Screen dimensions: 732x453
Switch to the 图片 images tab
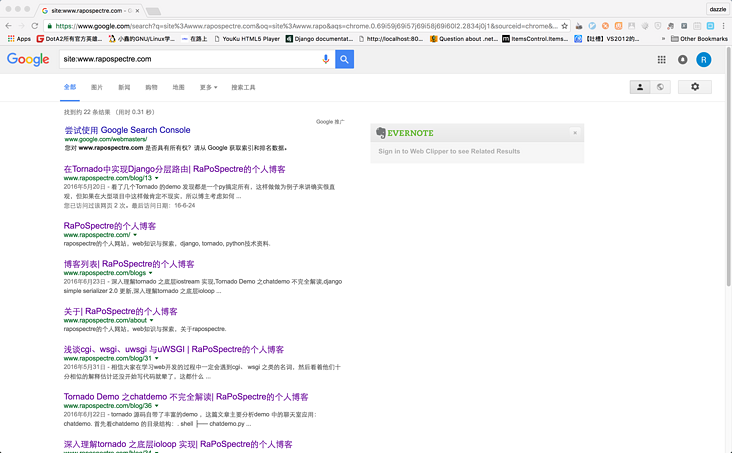coord(97,88)
